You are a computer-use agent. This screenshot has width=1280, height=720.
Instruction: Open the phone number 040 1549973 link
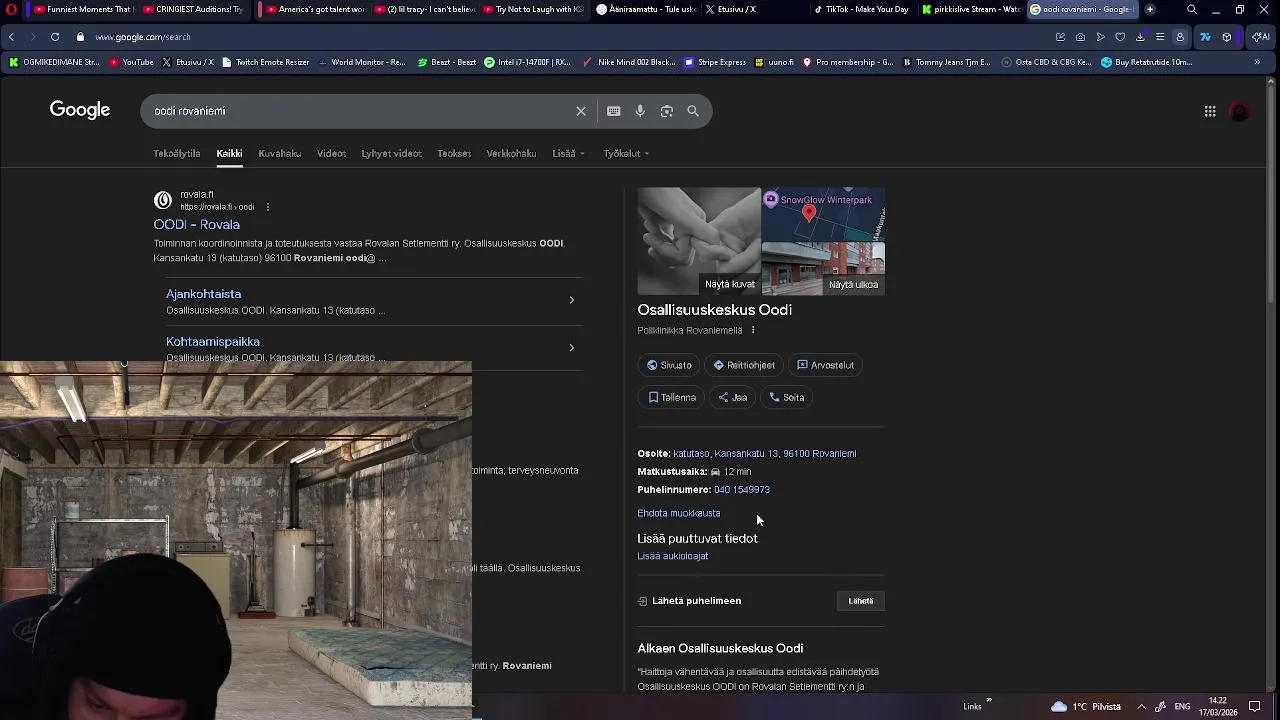coord(742,490)
